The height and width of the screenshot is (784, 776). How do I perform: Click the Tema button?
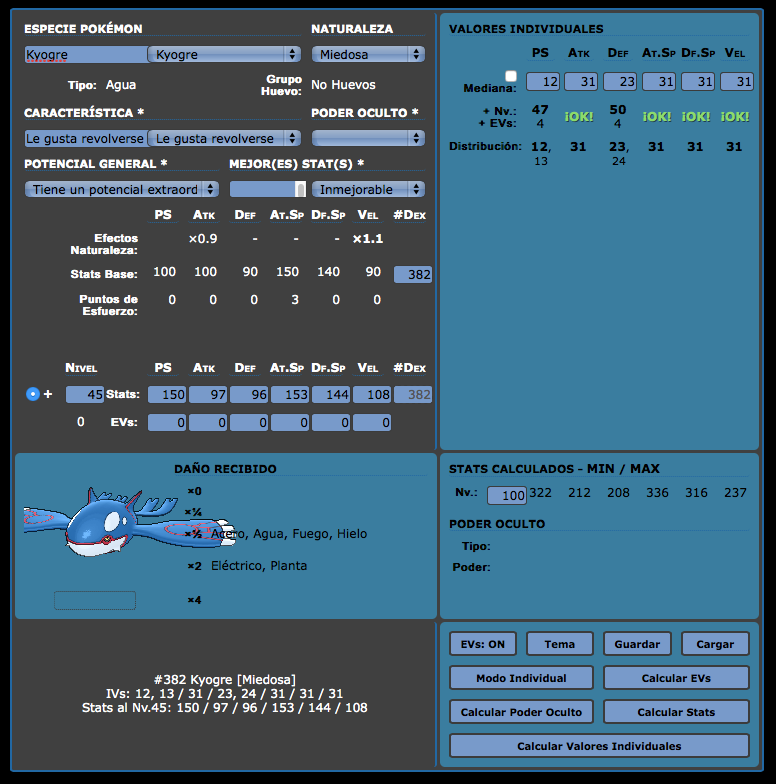coord(560,644)
